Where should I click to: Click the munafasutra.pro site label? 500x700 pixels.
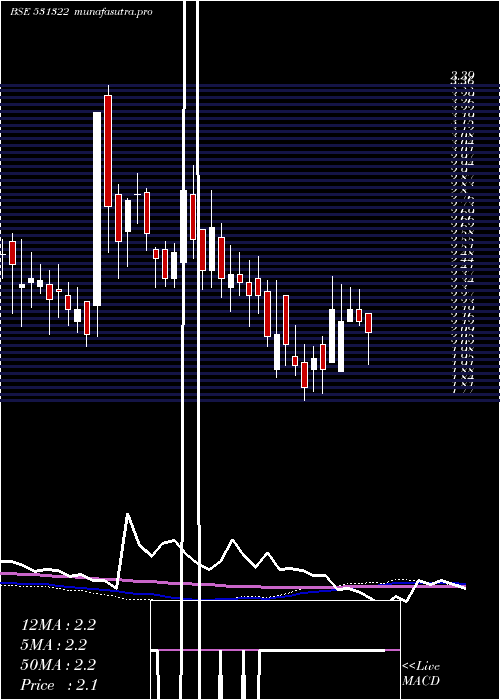tap(114, 12)
